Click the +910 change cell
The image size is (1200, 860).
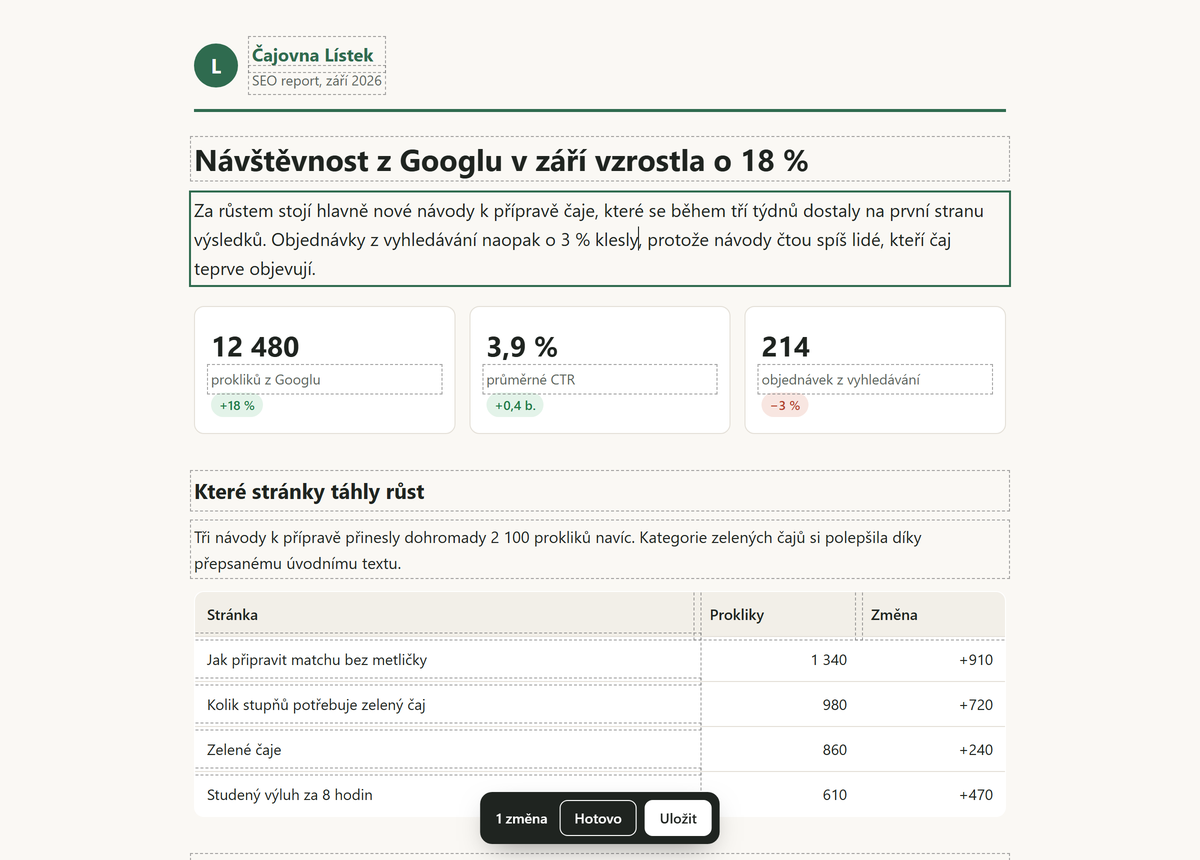click(932, 660)
